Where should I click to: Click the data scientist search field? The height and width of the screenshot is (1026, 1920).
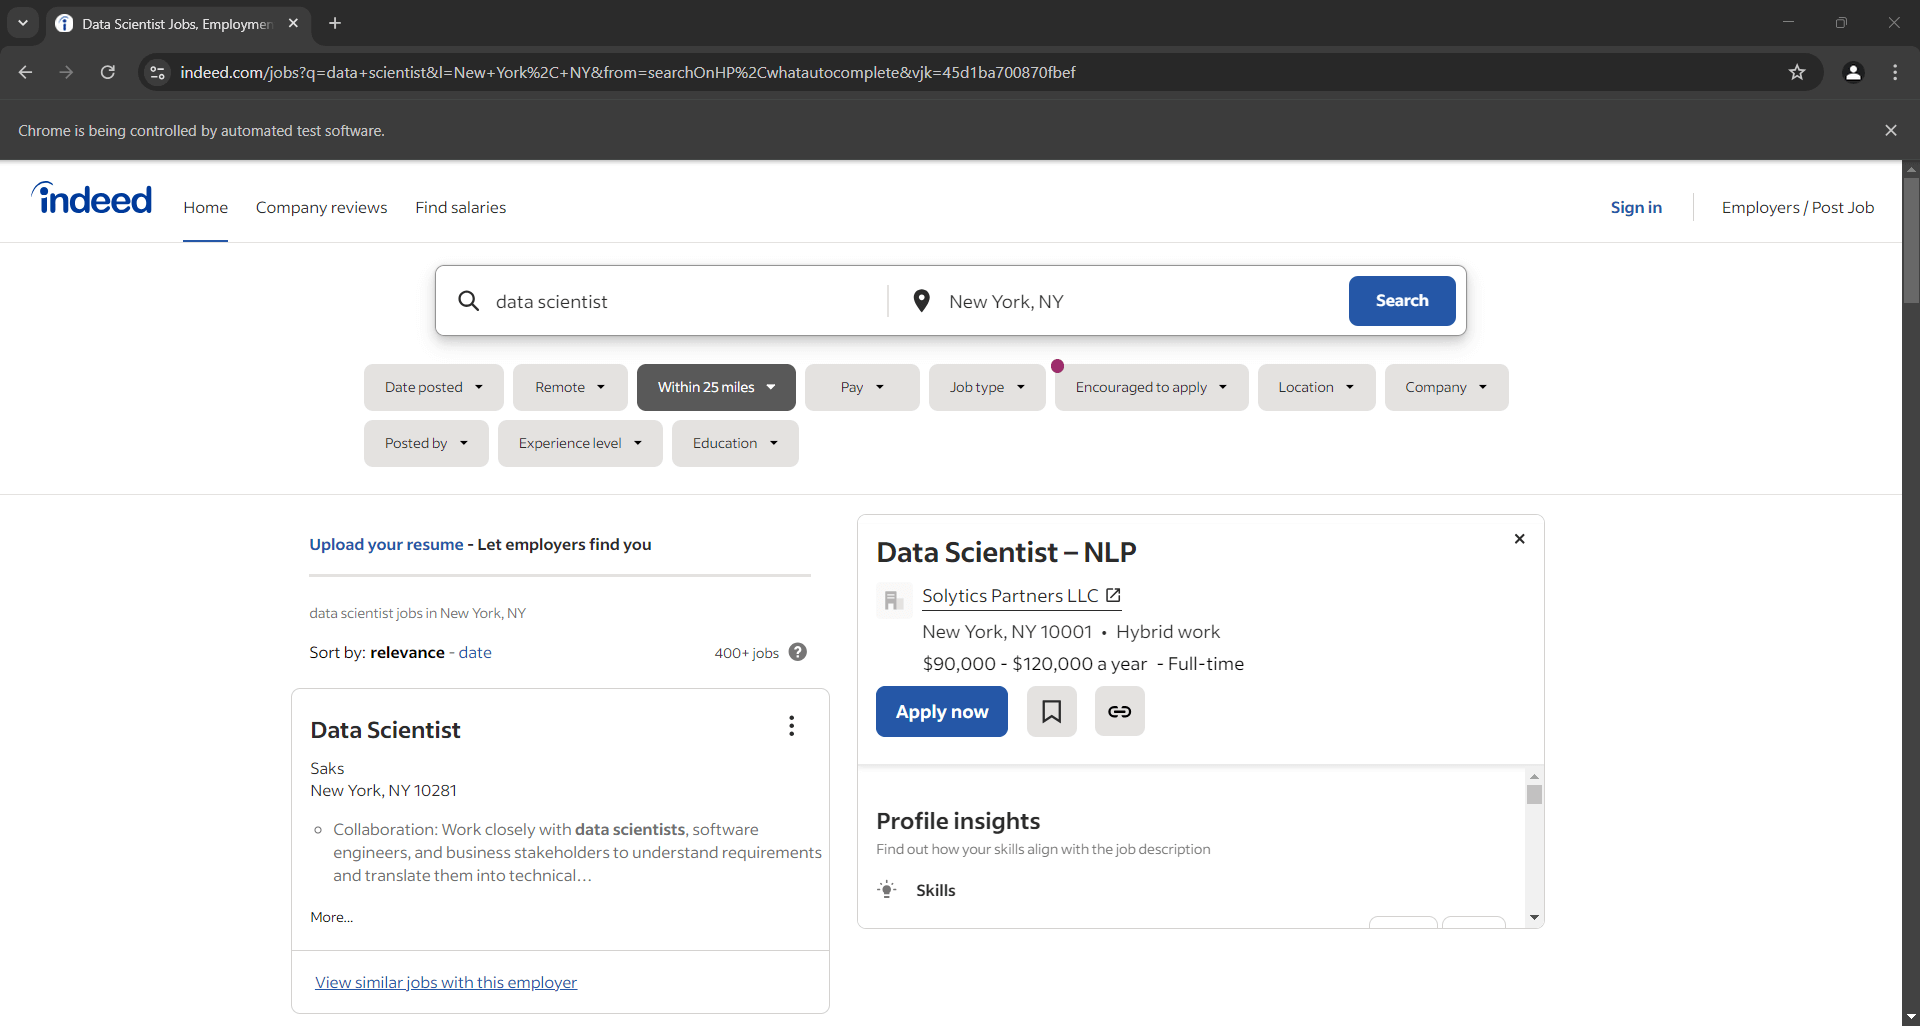click(680, 301)
